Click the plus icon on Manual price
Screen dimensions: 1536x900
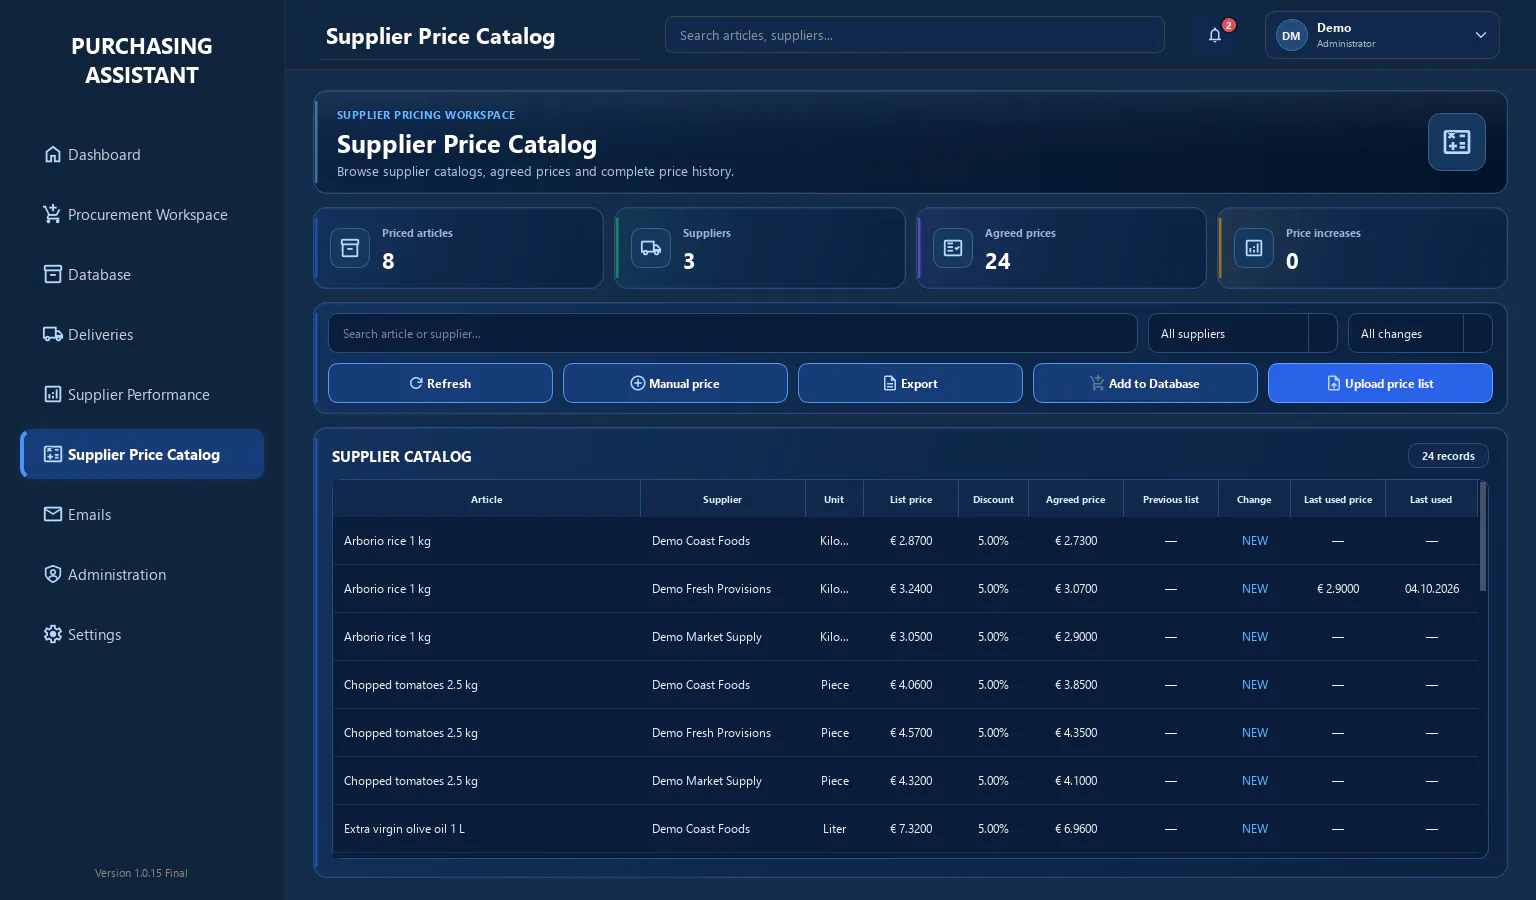(x=637, y=383)
